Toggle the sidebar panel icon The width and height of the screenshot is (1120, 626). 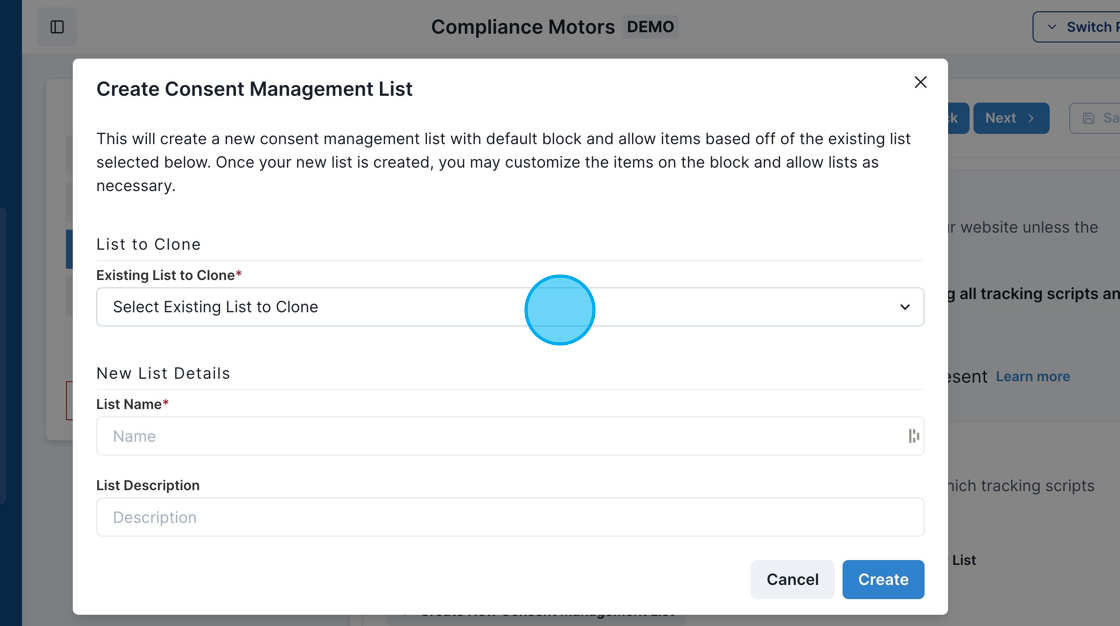click(x=57, y=27)
